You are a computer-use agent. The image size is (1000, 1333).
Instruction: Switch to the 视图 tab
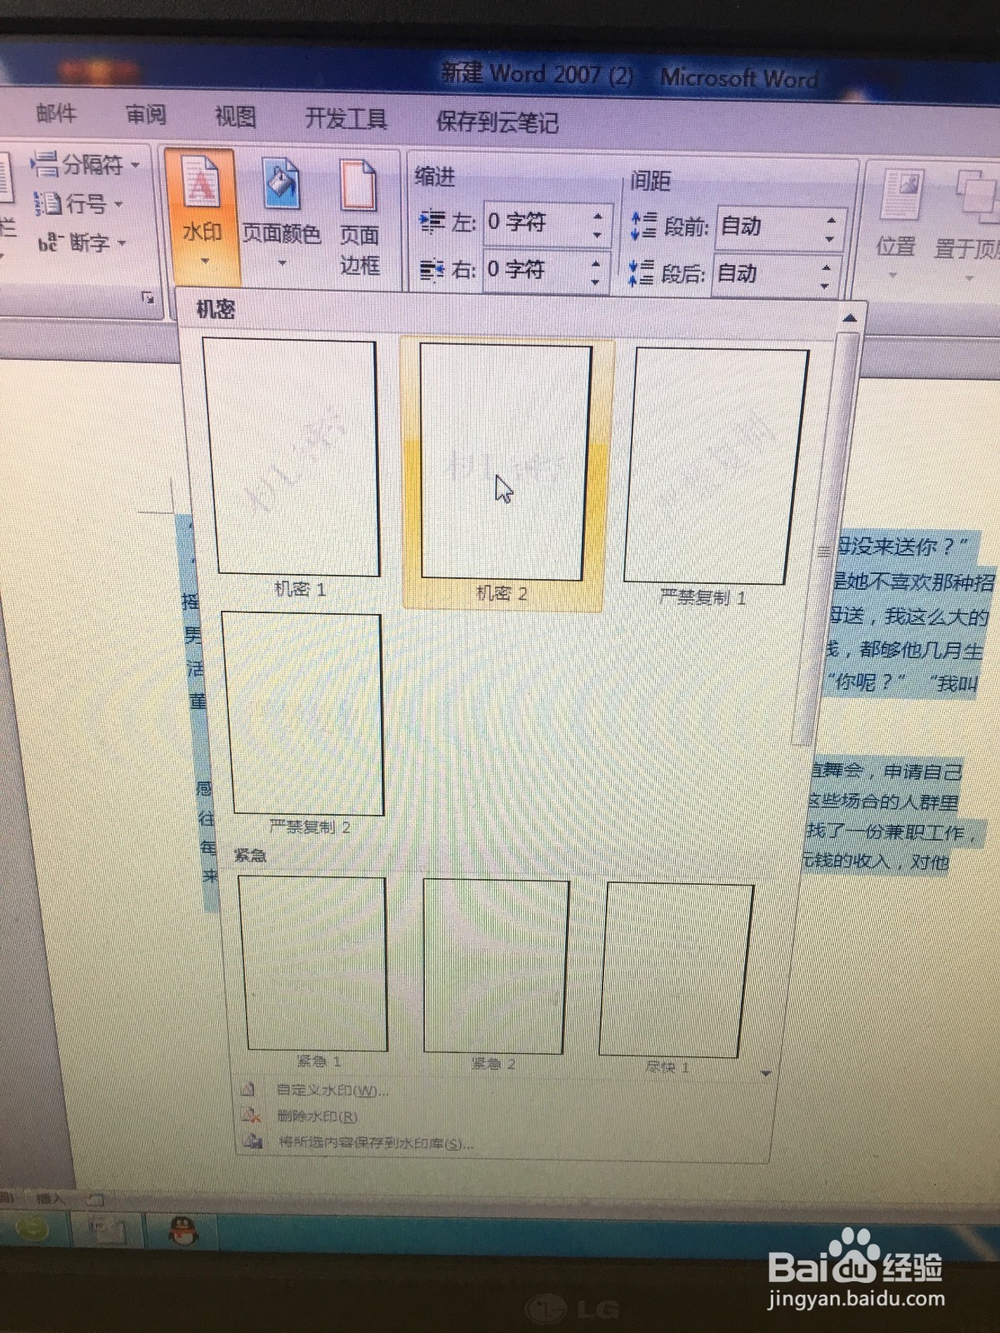(235, 117)
